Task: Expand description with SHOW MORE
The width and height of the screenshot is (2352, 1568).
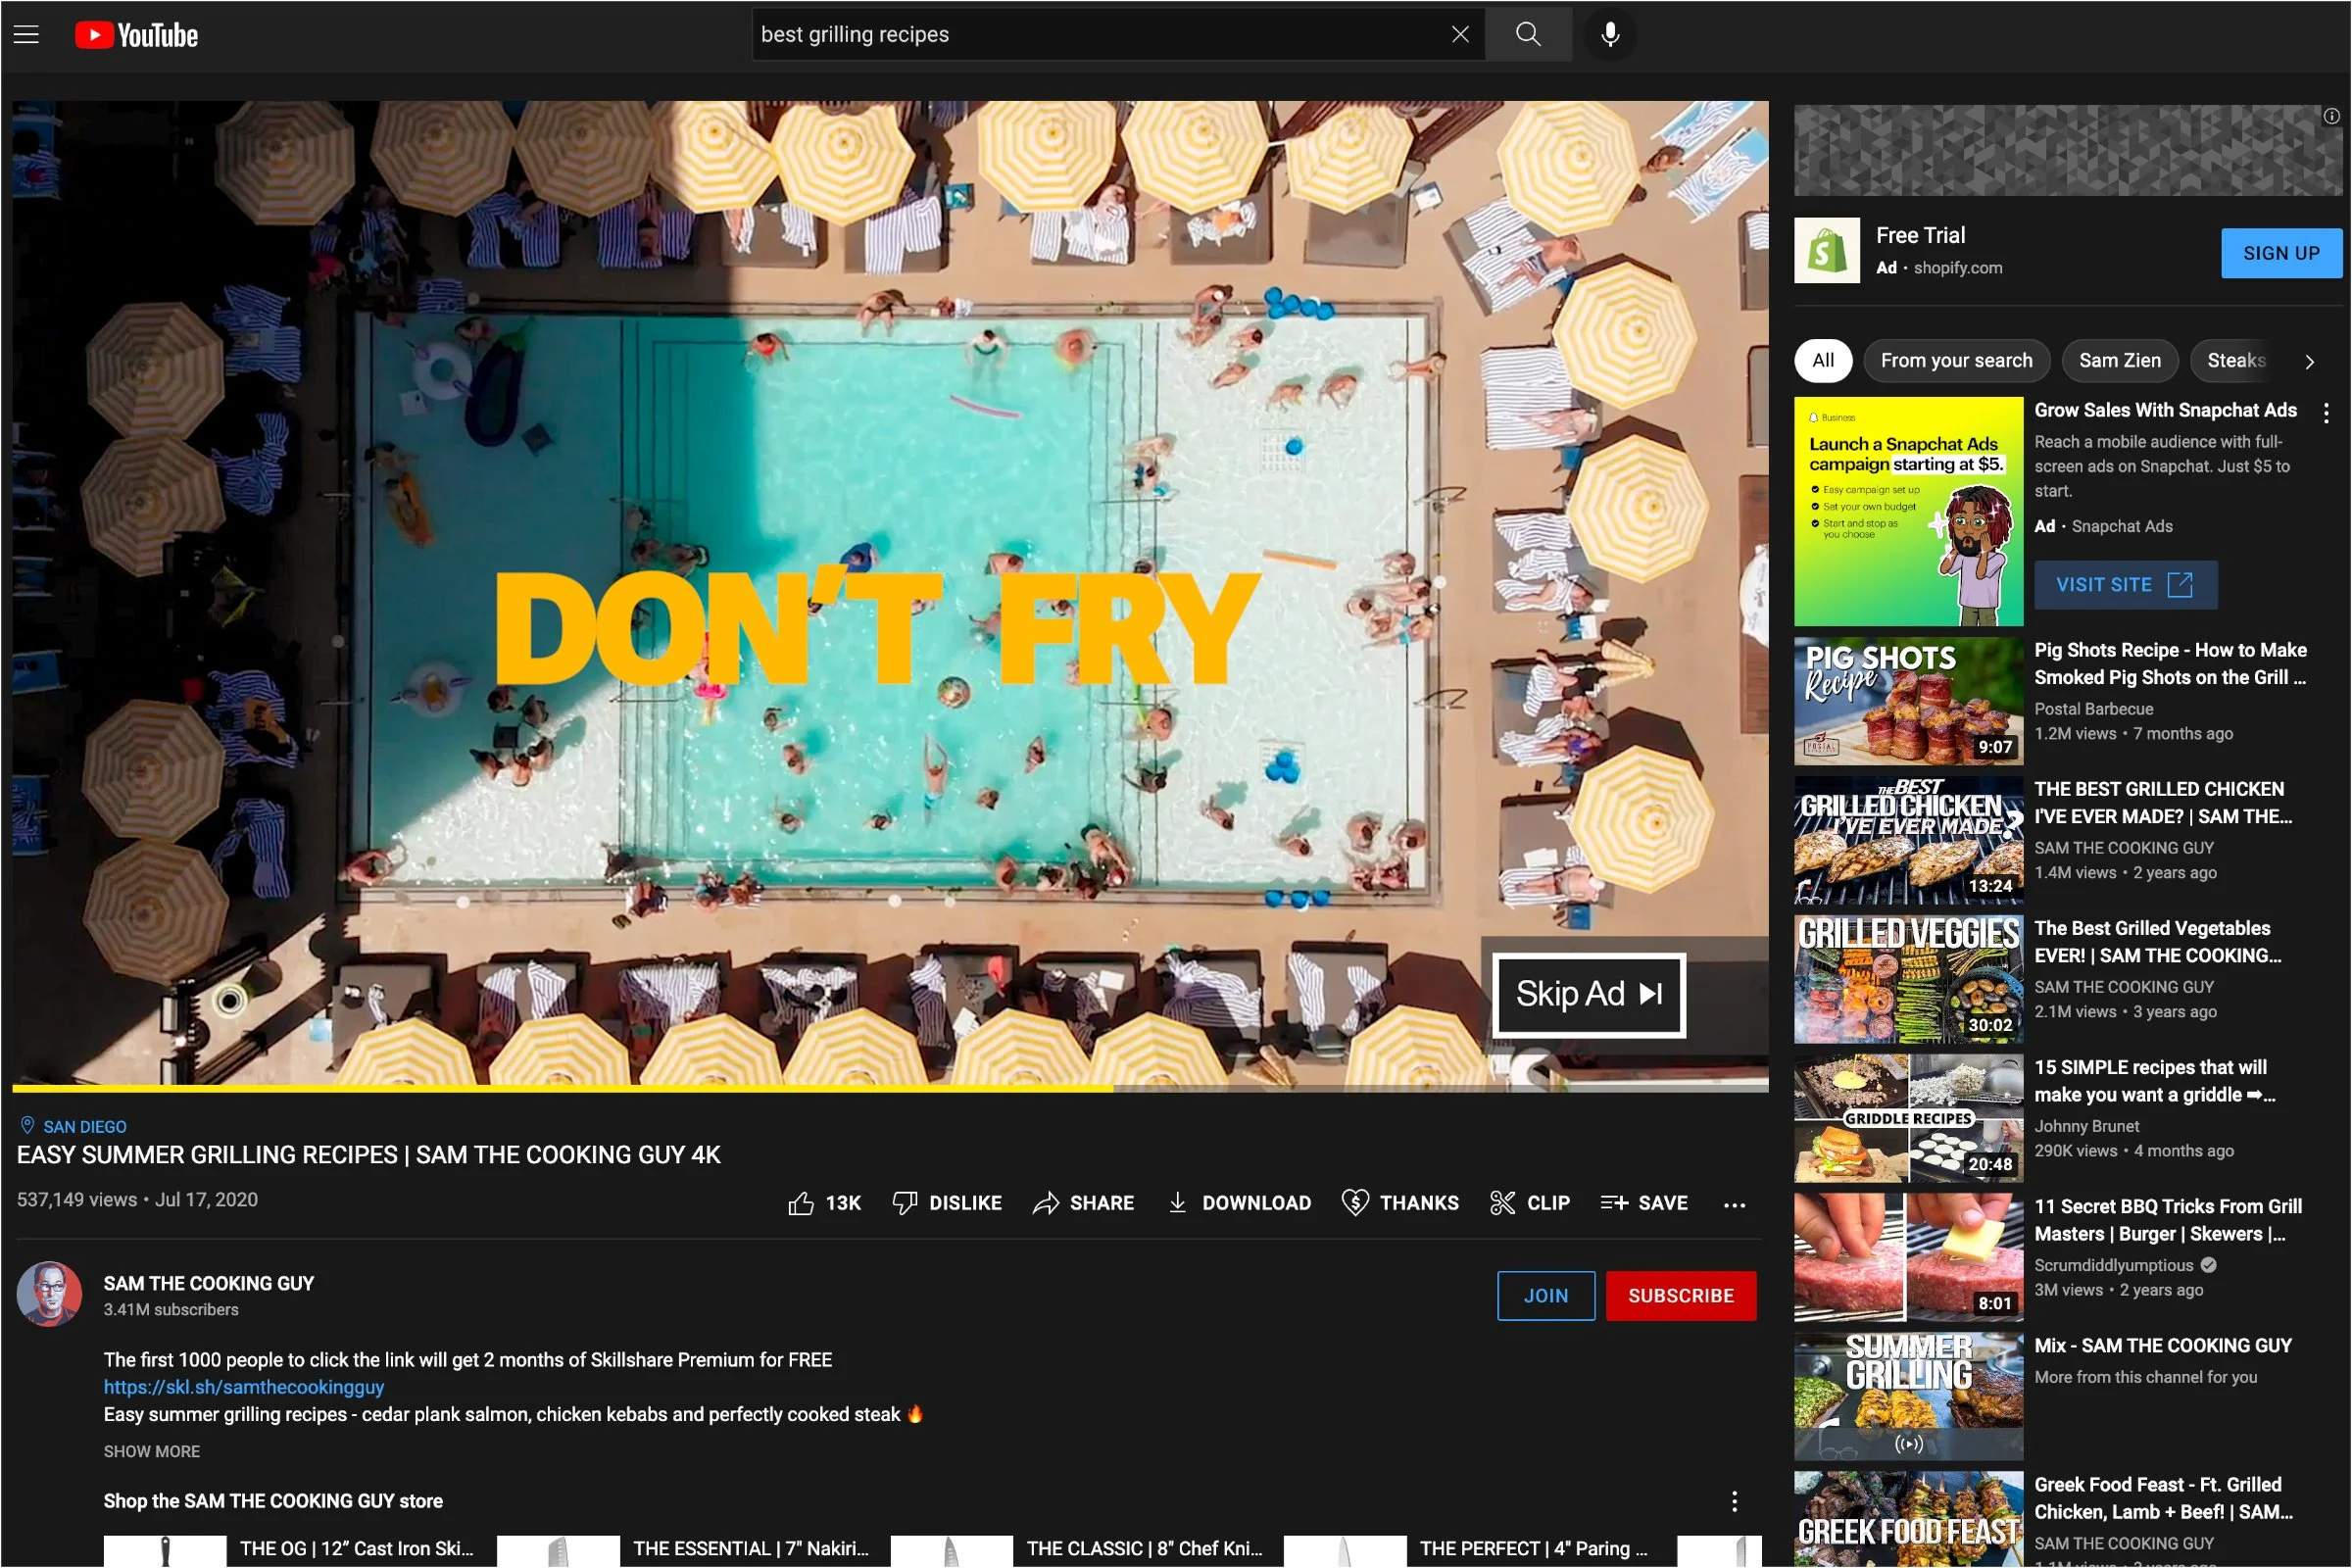Action: pyautogui.click(x=152, y=1451)
